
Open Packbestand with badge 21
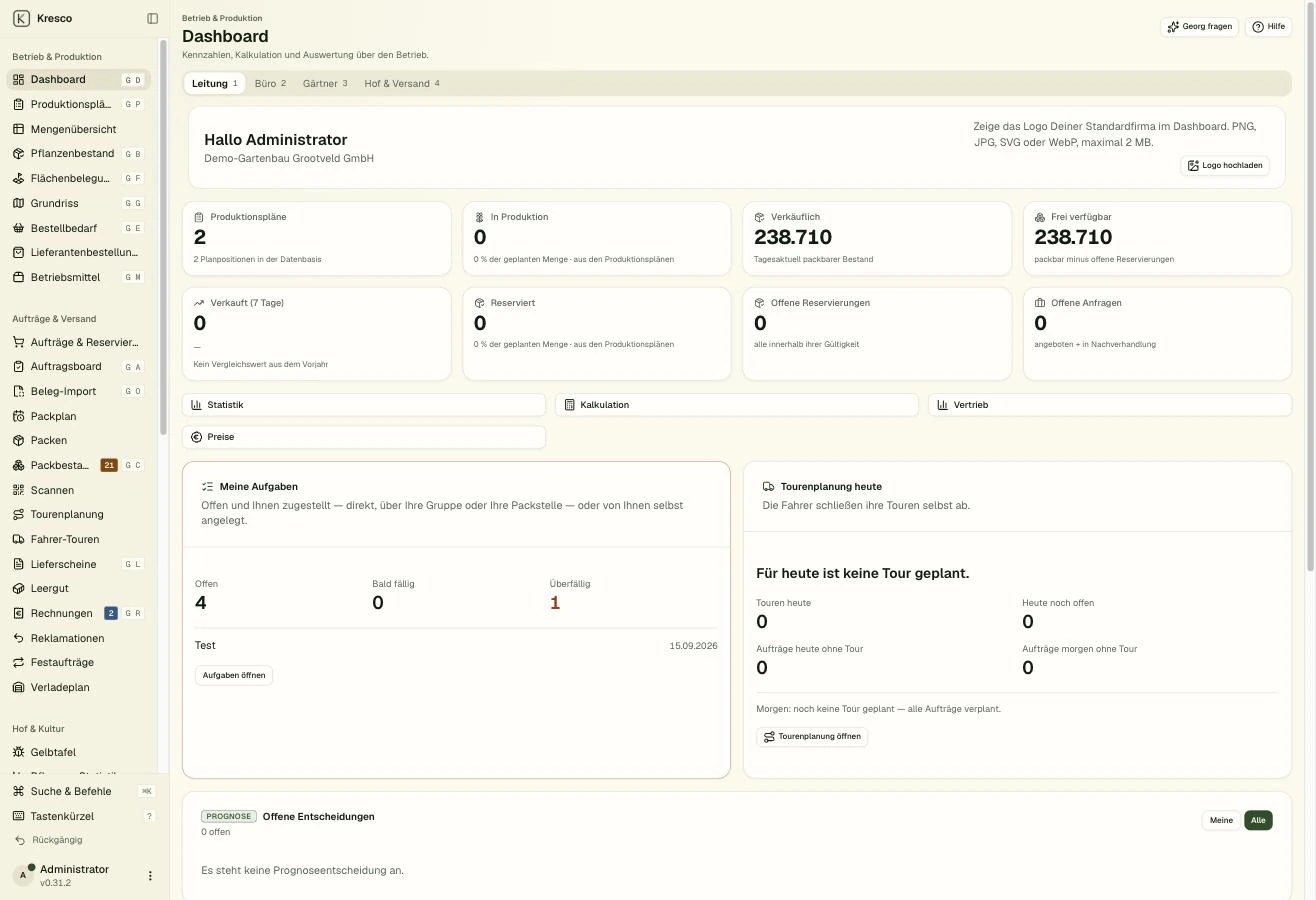[x=78, y=465]
